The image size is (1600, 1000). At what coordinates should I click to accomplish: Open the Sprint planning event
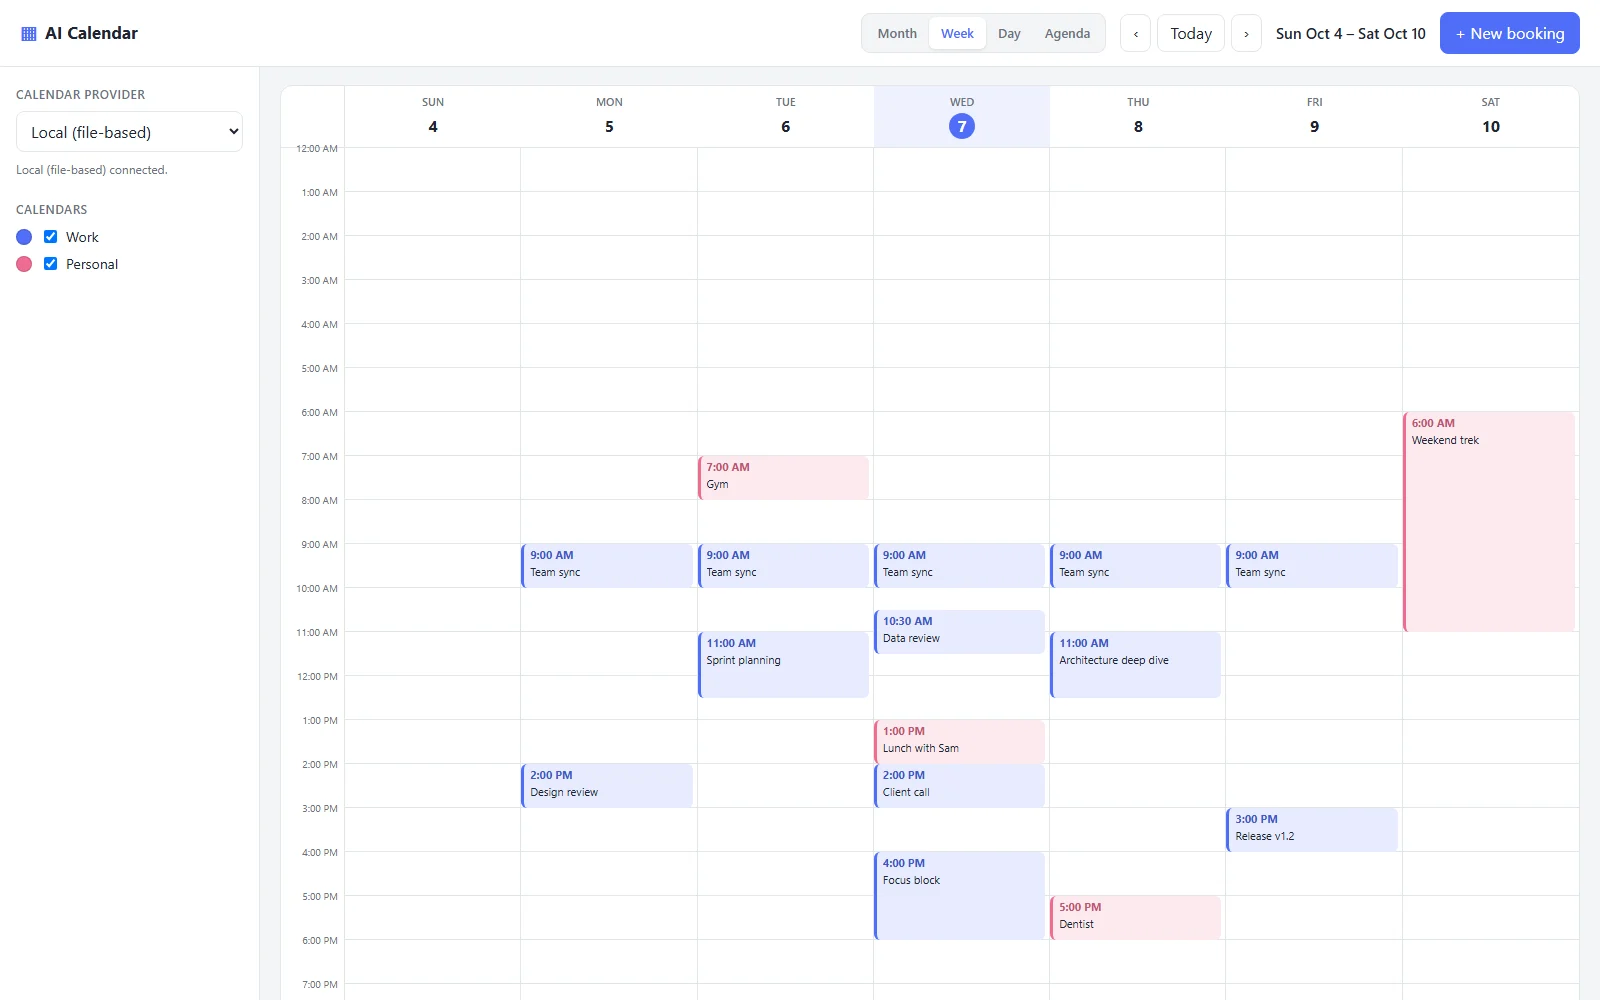(783, 664)
